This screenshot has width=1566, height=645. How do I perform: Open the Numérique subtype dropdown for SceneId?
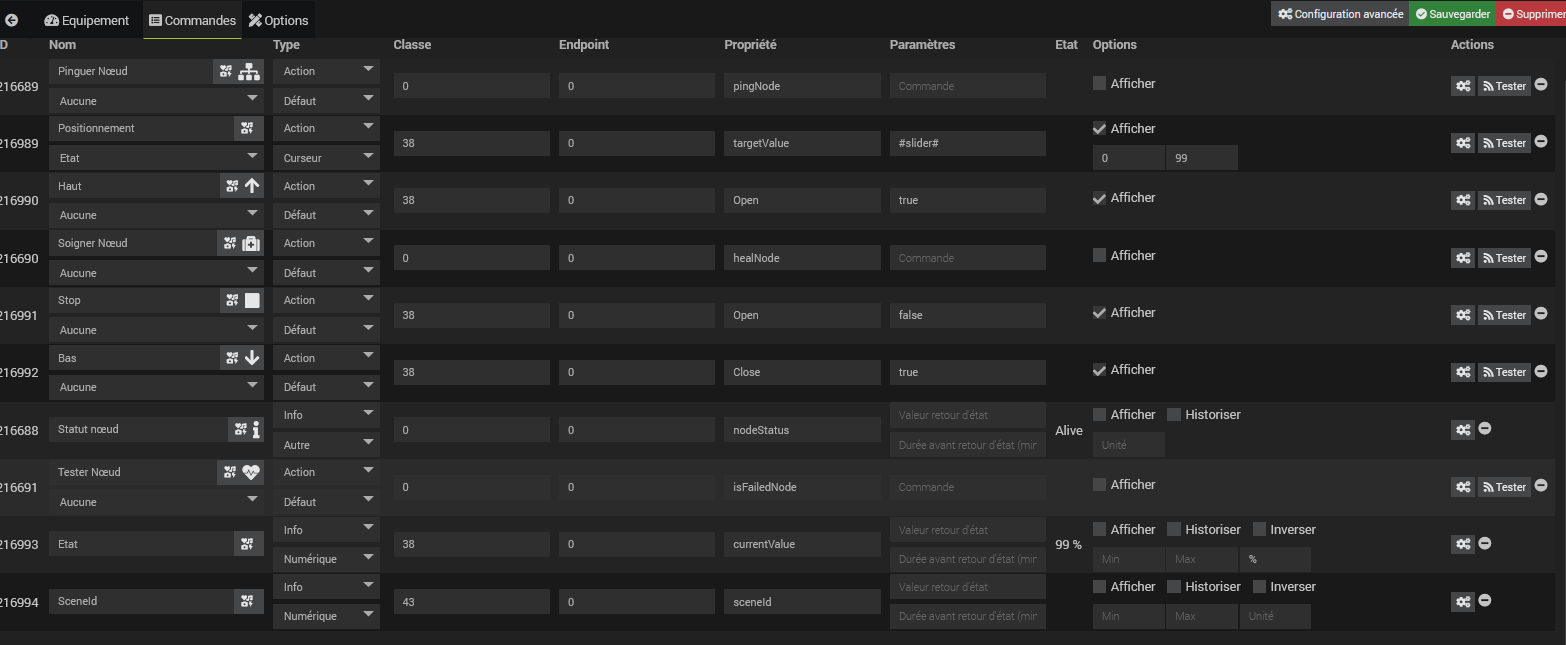pos(326,616)
